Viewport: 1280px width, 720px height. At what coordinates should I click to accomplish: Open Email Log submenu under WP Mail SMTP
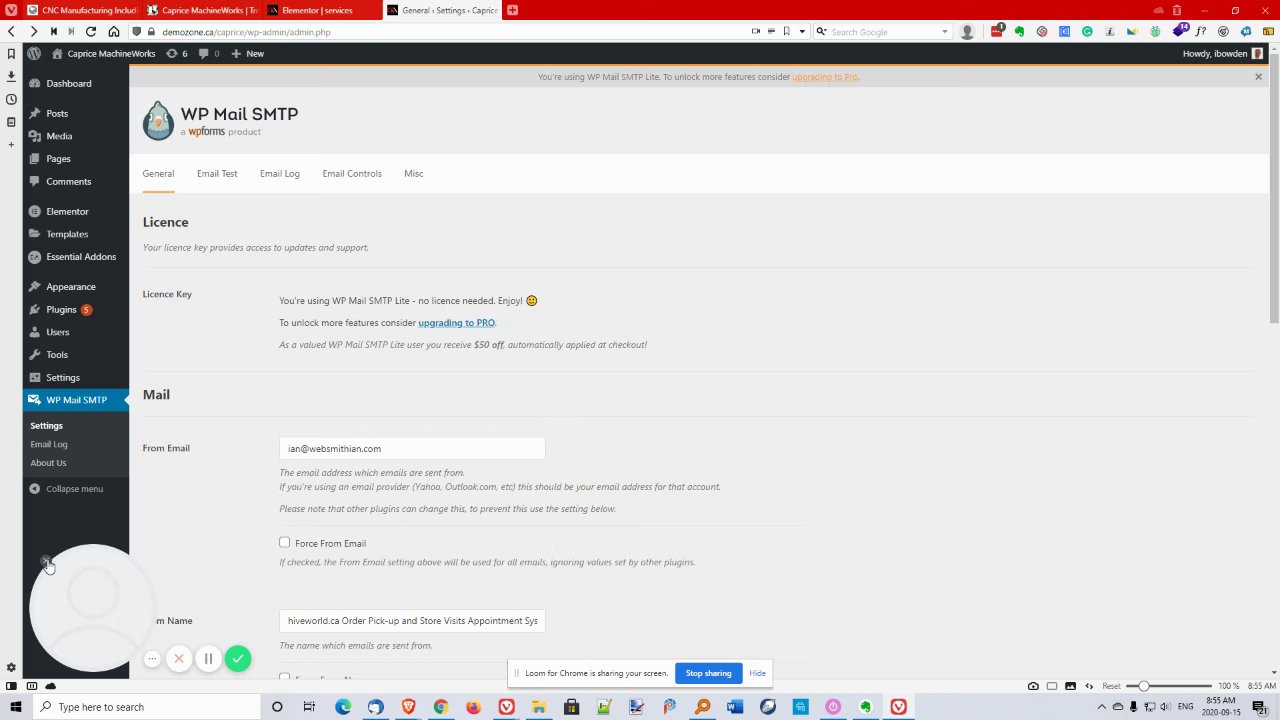(x=49, y=444)
